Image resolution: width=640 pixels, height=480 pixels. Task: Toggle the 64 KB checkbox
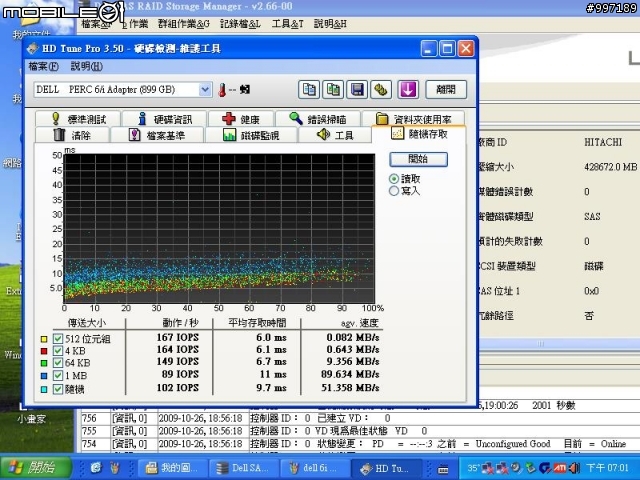pyautogui.click(x=58, y=363)
